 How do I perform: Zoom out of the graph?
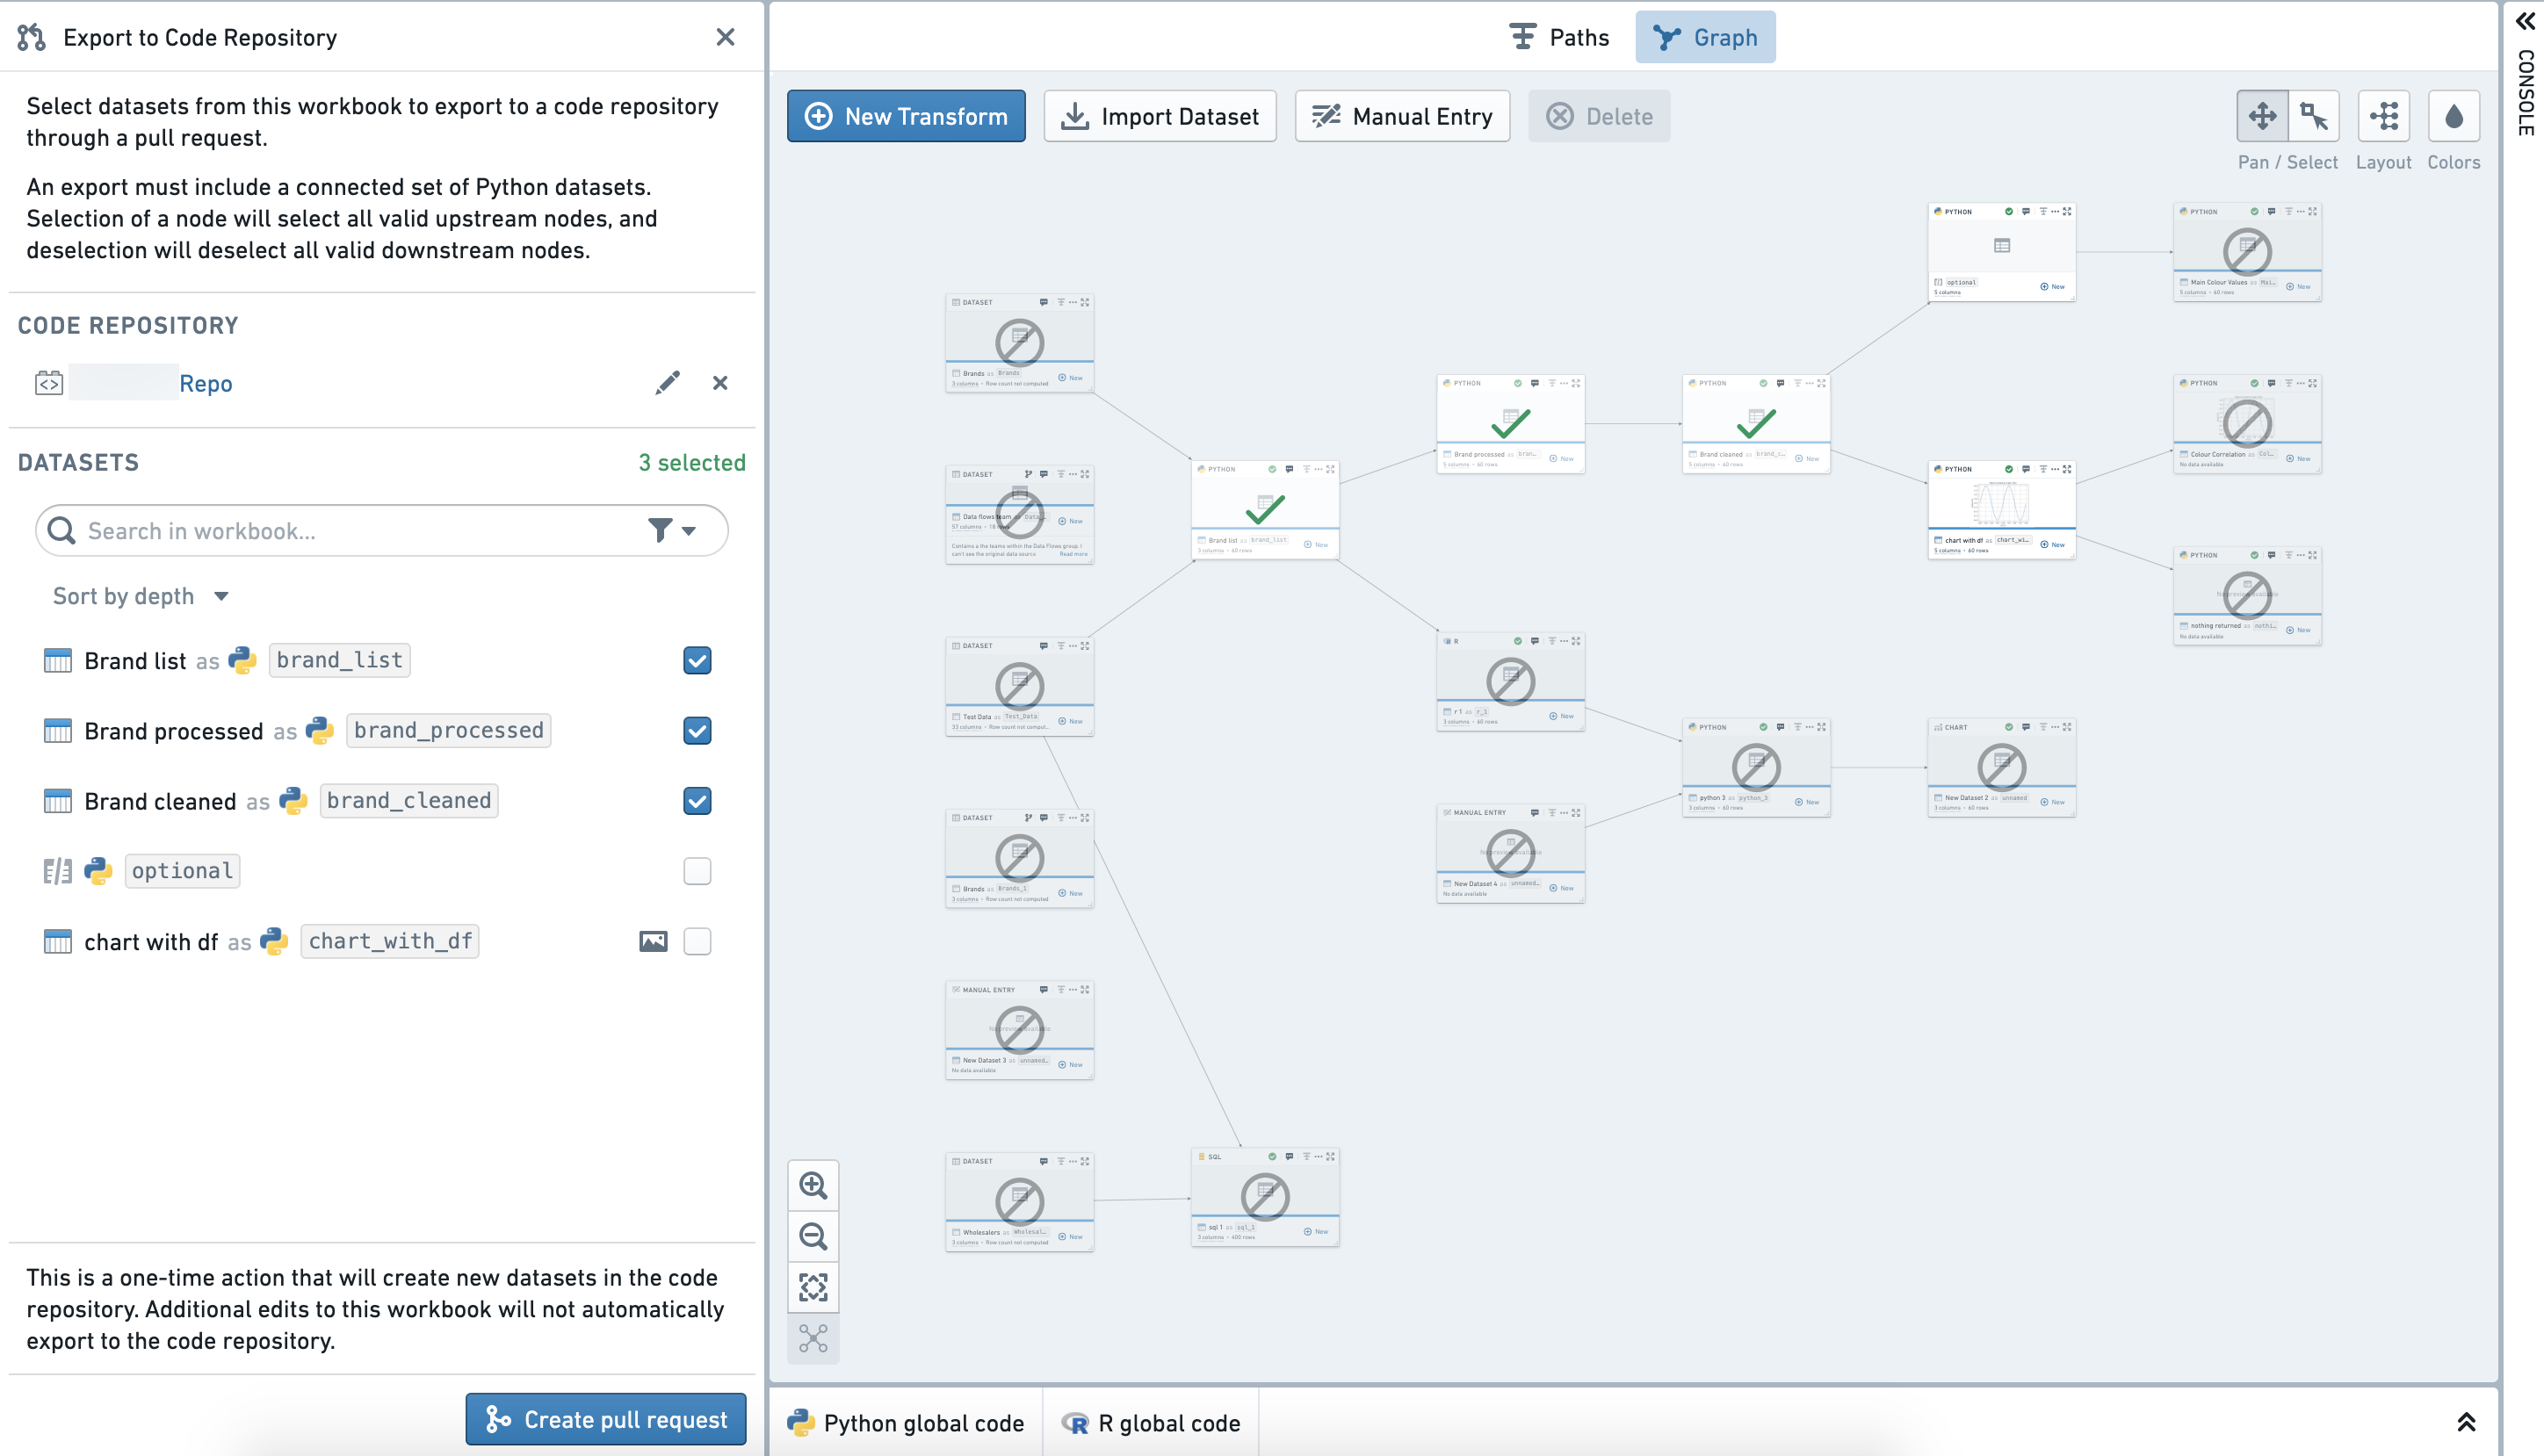[813, 1236]
